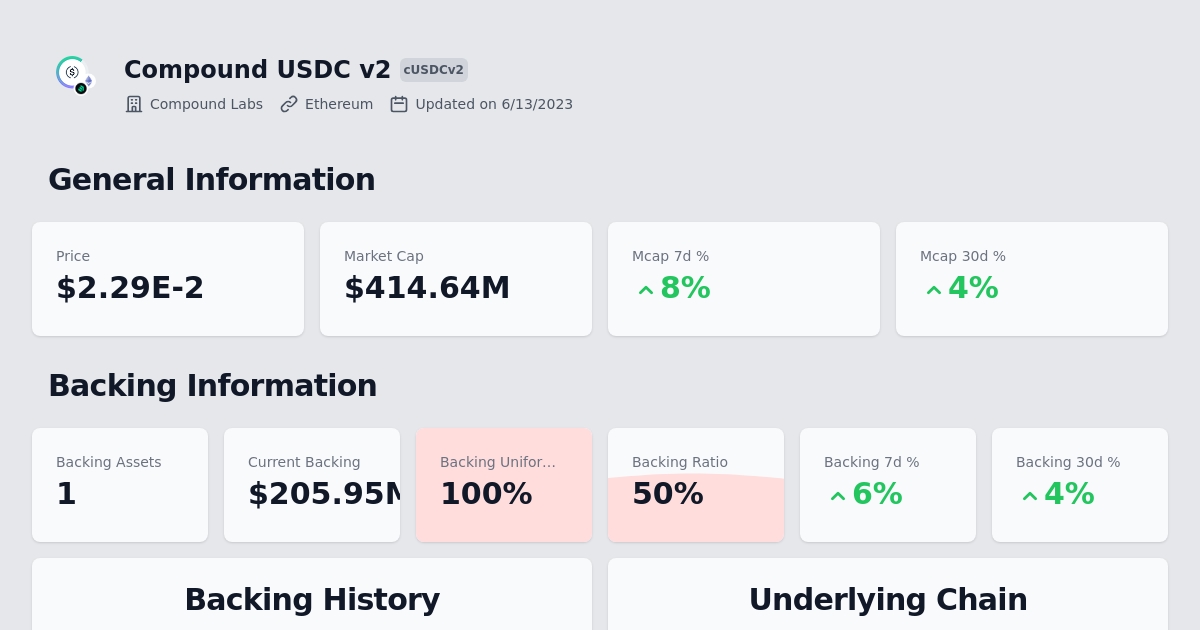Click the Backing 7d up-arrow icon

click(838, 496)
